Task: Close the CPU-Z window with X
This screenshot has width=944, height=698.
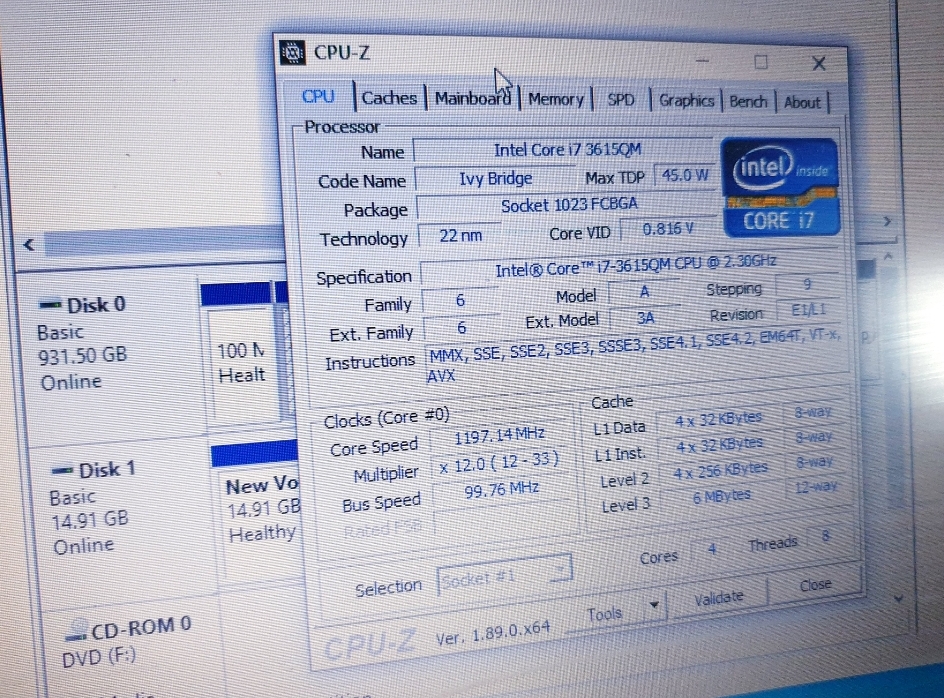Action: click(818, 64)
